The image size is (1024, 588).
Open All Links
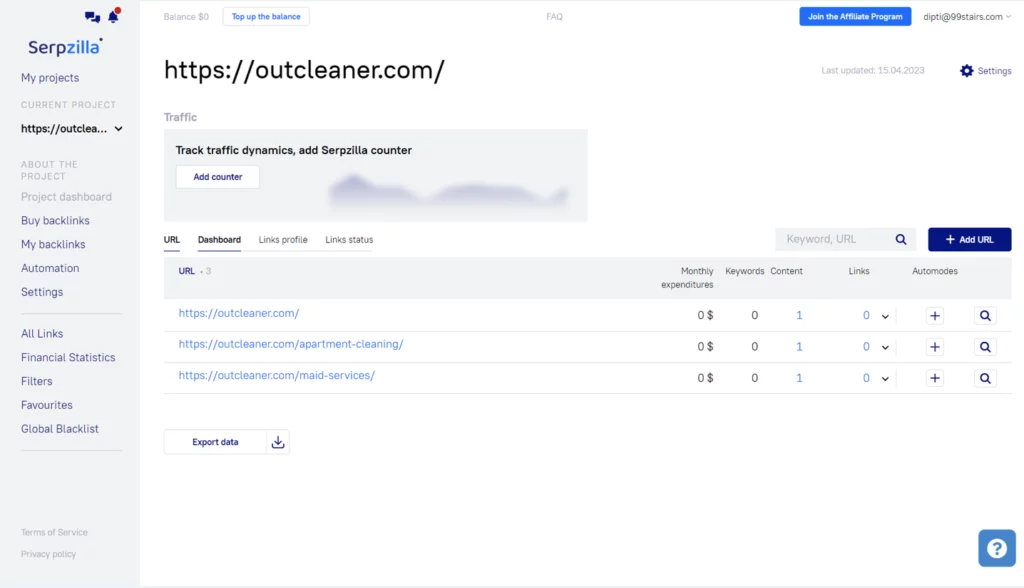[42, 334]
